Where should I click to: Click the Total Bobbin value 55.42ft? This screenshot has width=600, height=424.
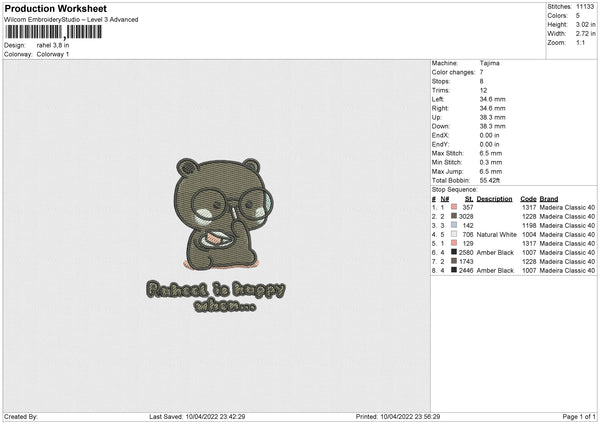tap(490, 180)
